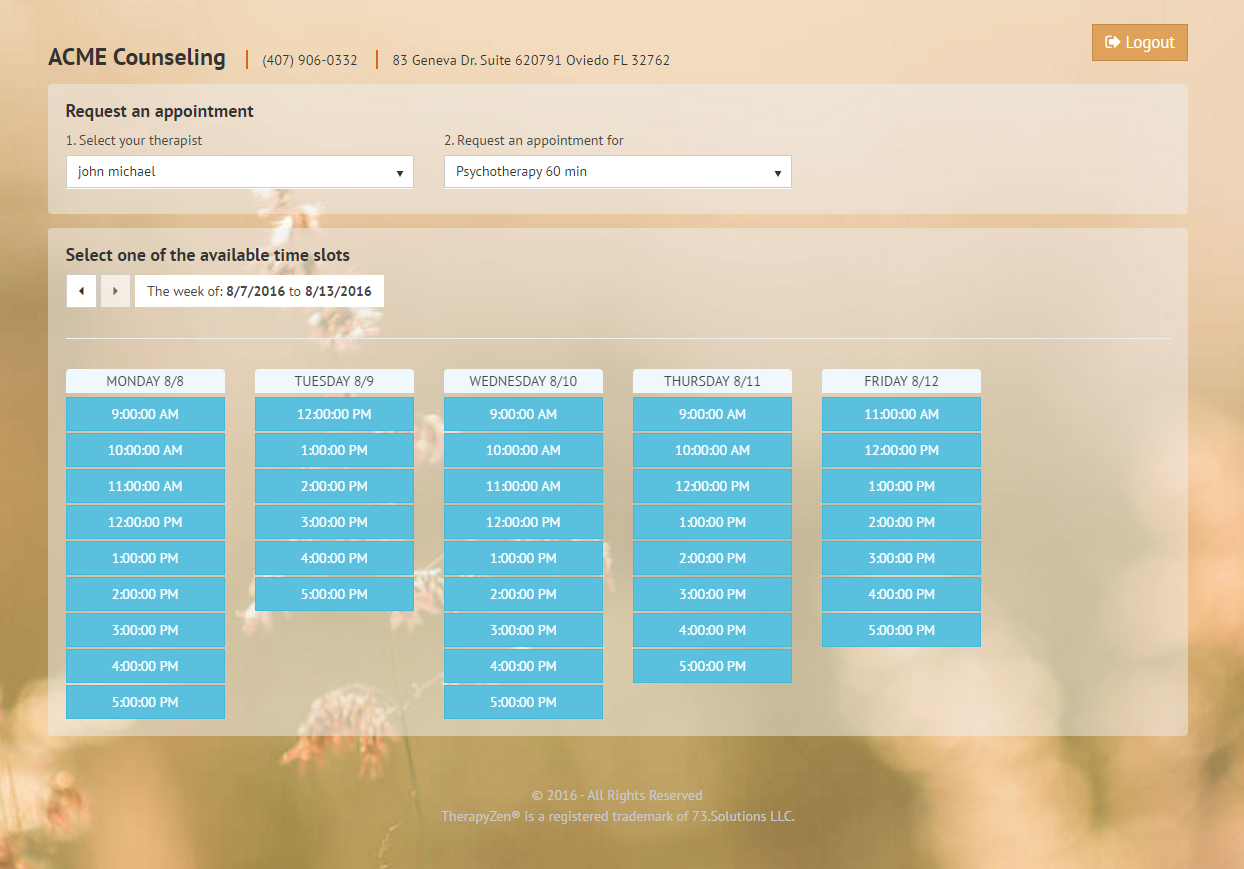Choose Monday 8/8 10:00:00 AM slot

pyautogui.click(x=145, y=450)
